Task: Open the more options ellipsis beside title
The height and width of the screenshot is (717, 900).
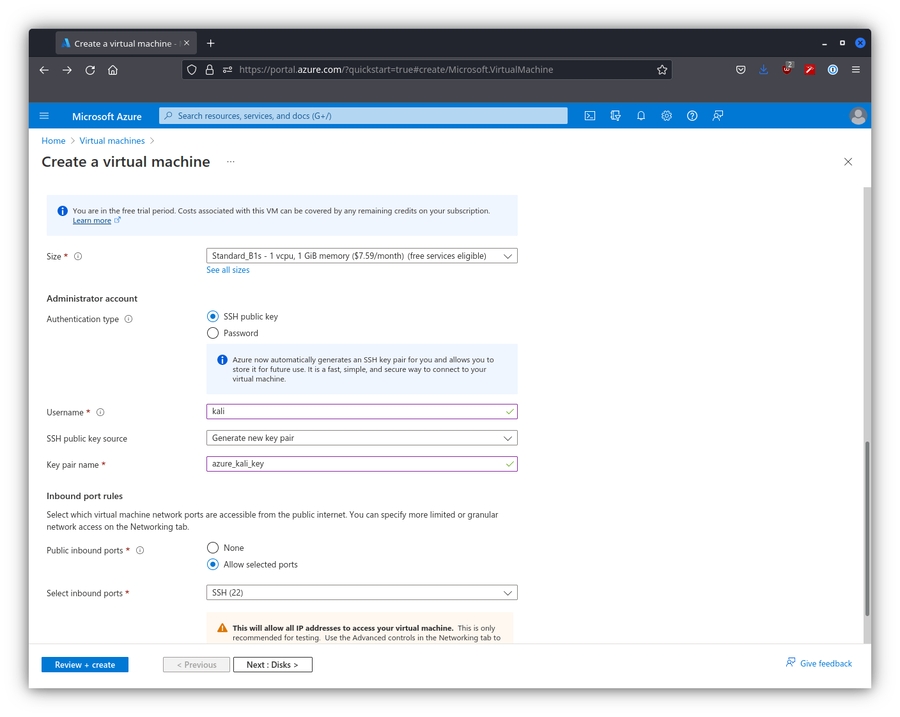Action: point(230,162)
